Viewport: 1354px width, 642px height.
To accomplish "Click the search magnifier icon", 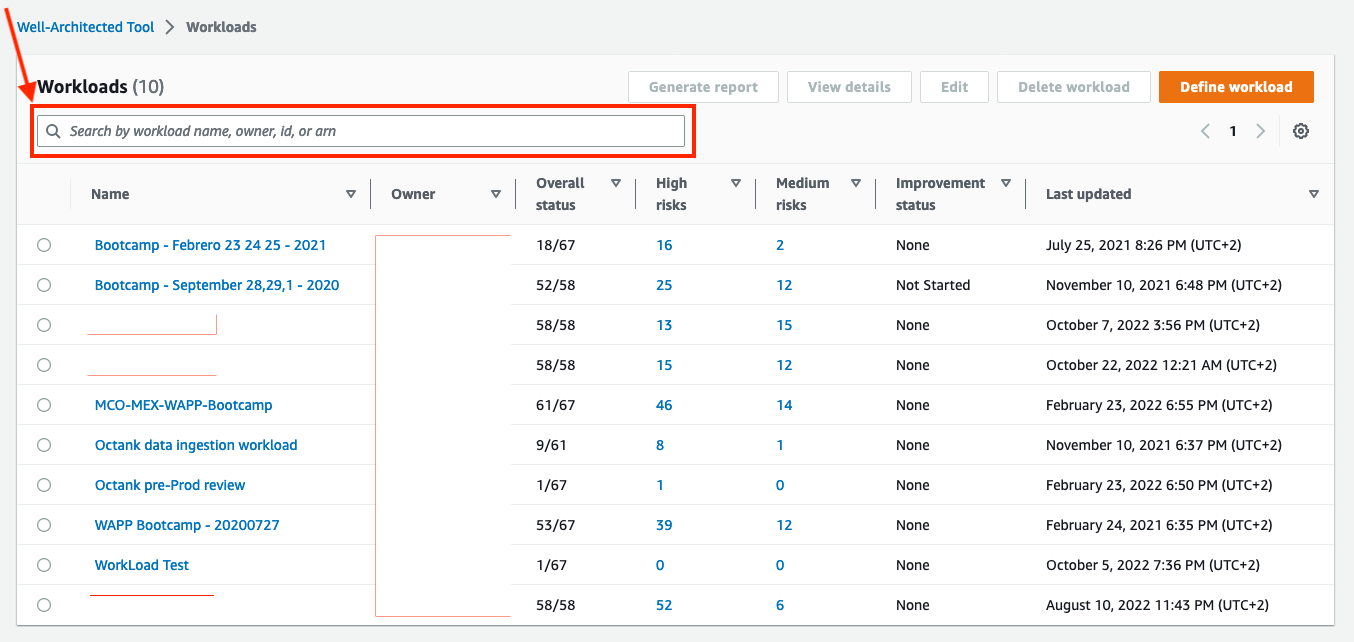I will [x=53, y=130].
